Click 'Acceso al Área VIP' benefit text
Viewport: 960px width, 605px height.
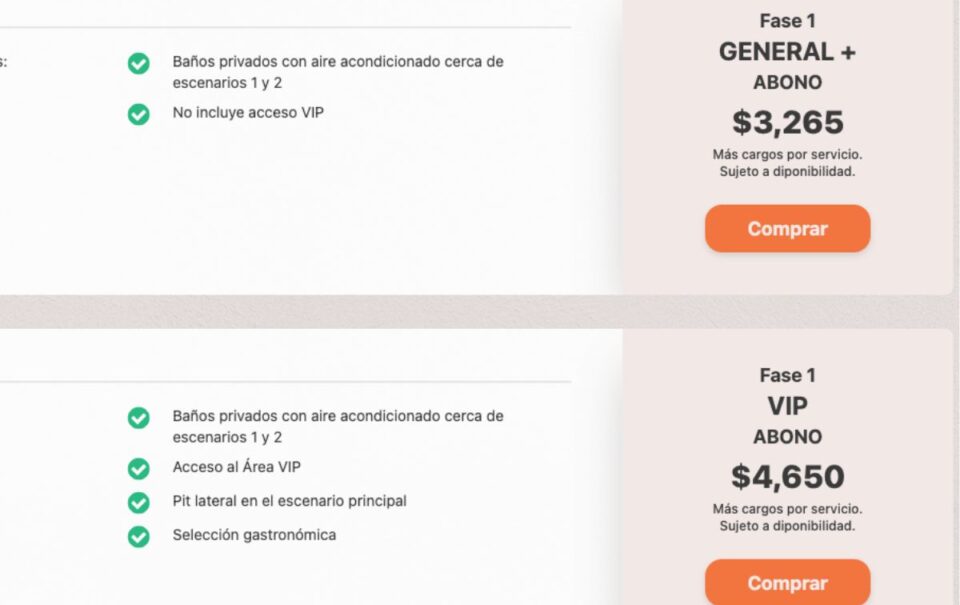tap(236, 467)
